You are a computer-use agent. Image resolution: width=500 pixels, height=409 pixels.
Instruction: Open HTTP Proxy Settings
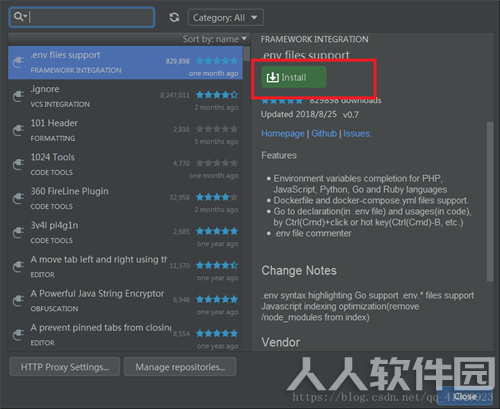coord(65,367)
